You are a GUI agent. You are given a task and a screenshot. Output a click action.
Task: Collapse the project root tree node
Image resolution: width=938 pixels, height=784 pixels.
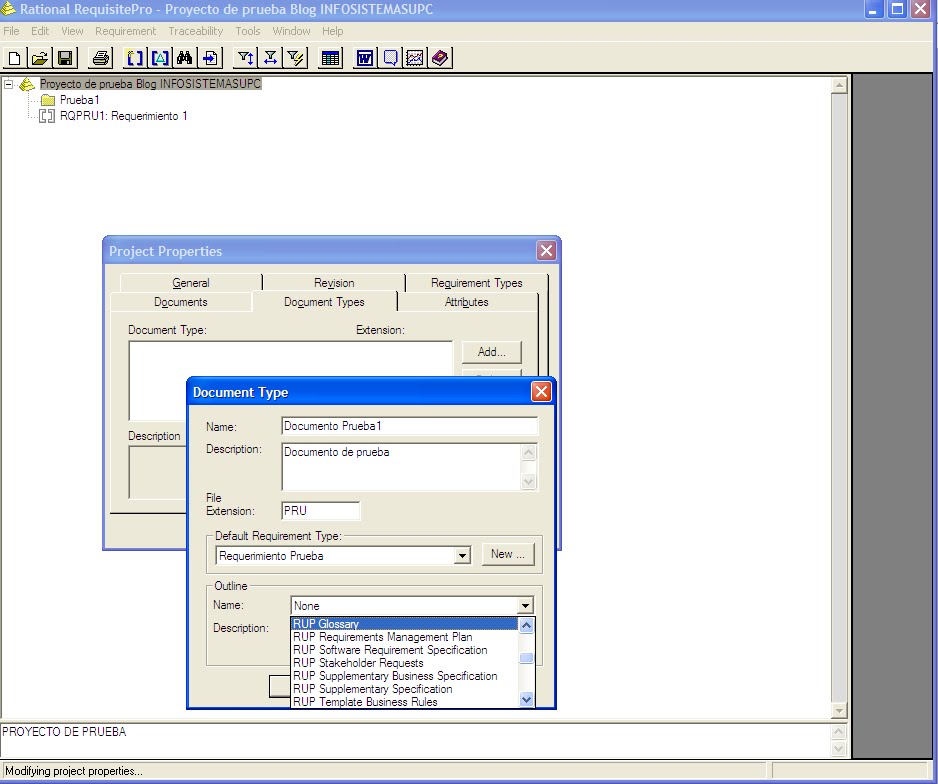pos(8,84)
